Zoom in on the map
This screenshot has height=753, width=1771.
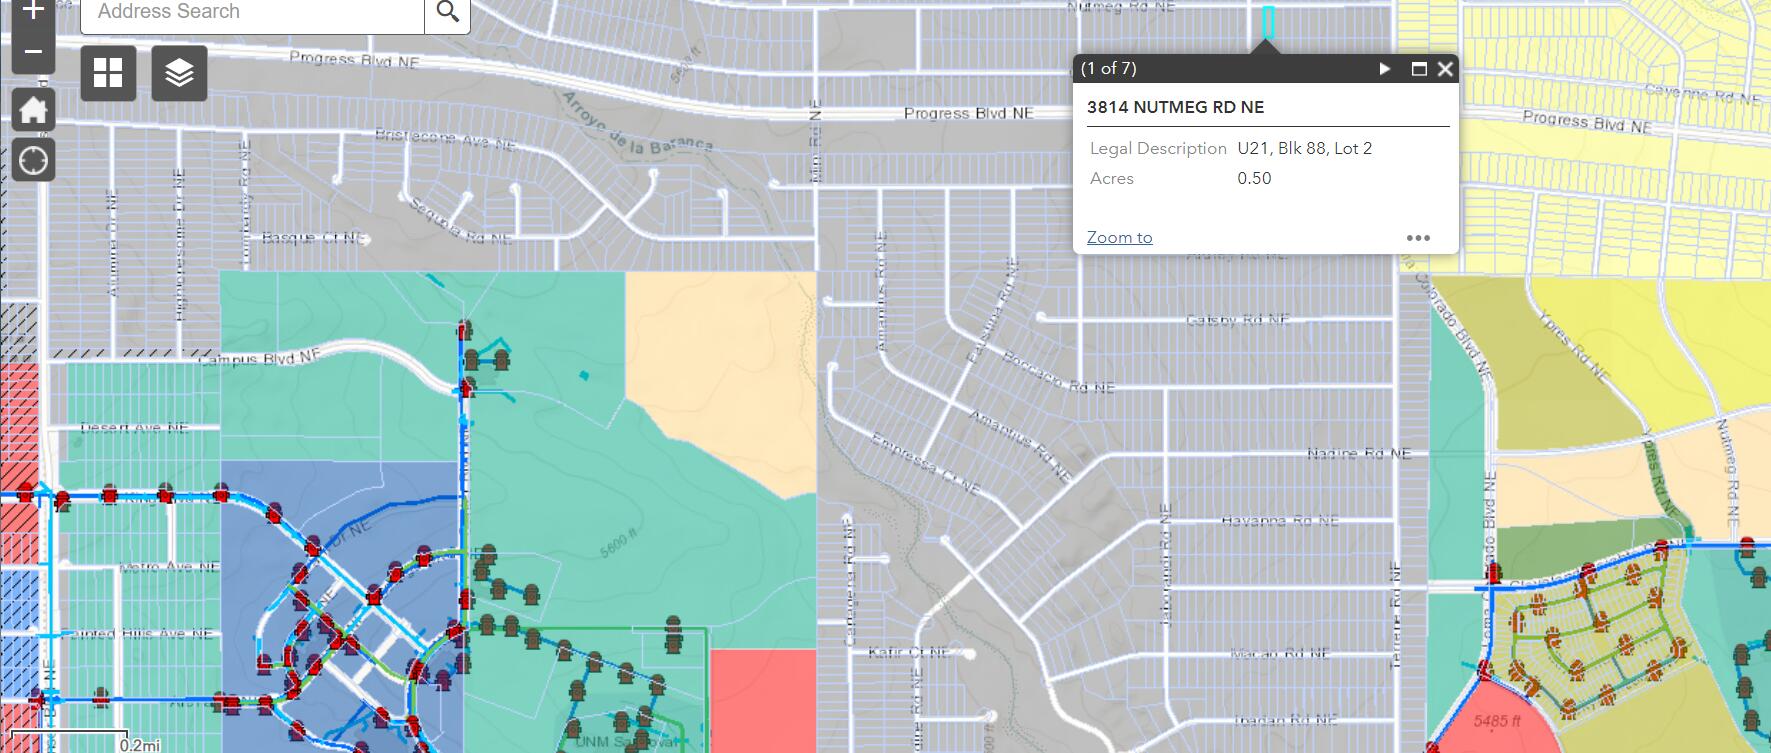pos(33,12)
